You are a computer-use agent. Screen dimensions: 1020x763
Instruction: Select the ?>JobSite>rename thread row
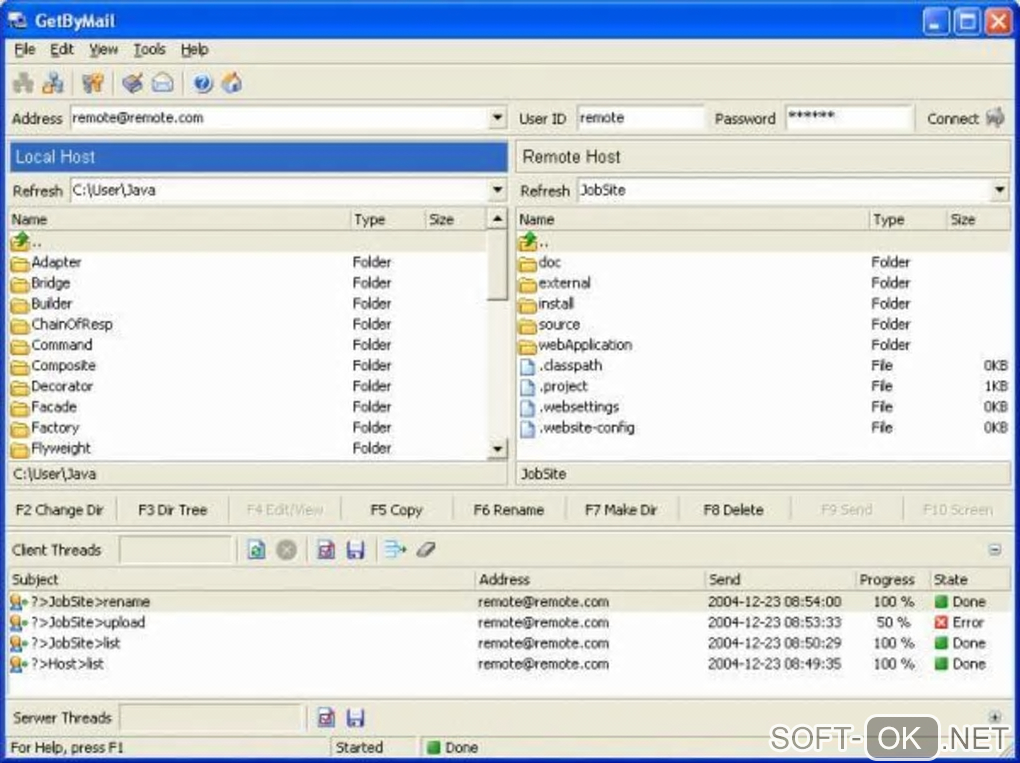(x=510, y=602)
